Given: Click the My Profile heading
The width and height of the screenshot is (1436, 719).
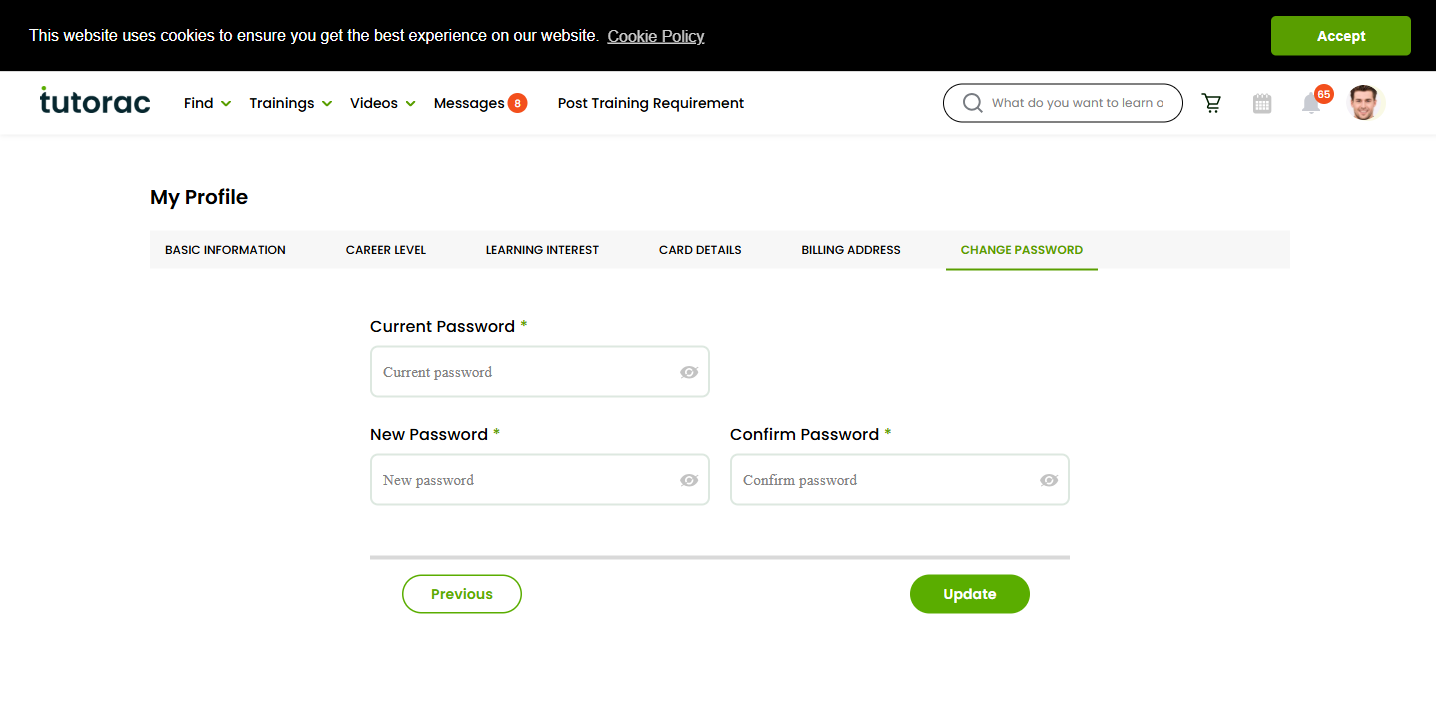Looking at the screenshot, I should (x=199, y=197).
